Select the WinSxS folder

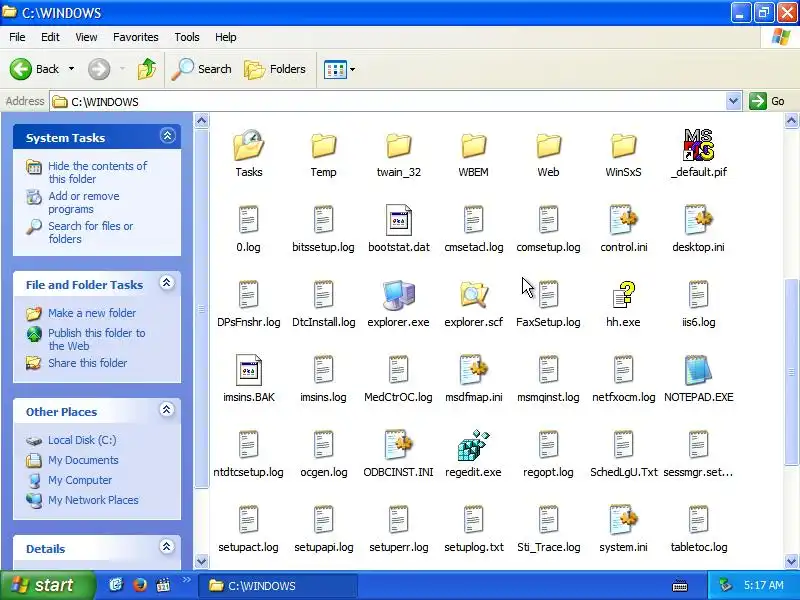pos(623,153)
